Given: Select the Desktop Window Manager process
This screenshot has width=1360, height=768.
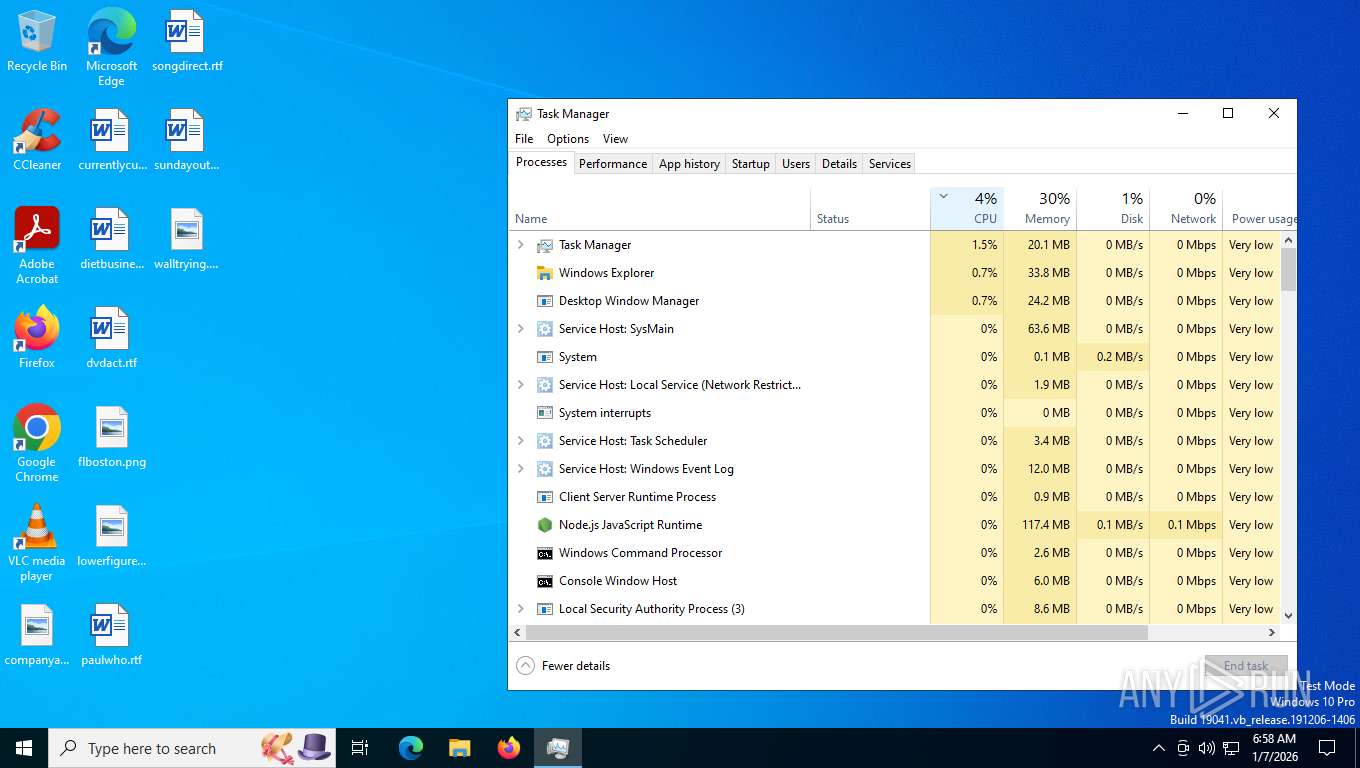Looking at the screenshot, I should (x=895, y=301).
